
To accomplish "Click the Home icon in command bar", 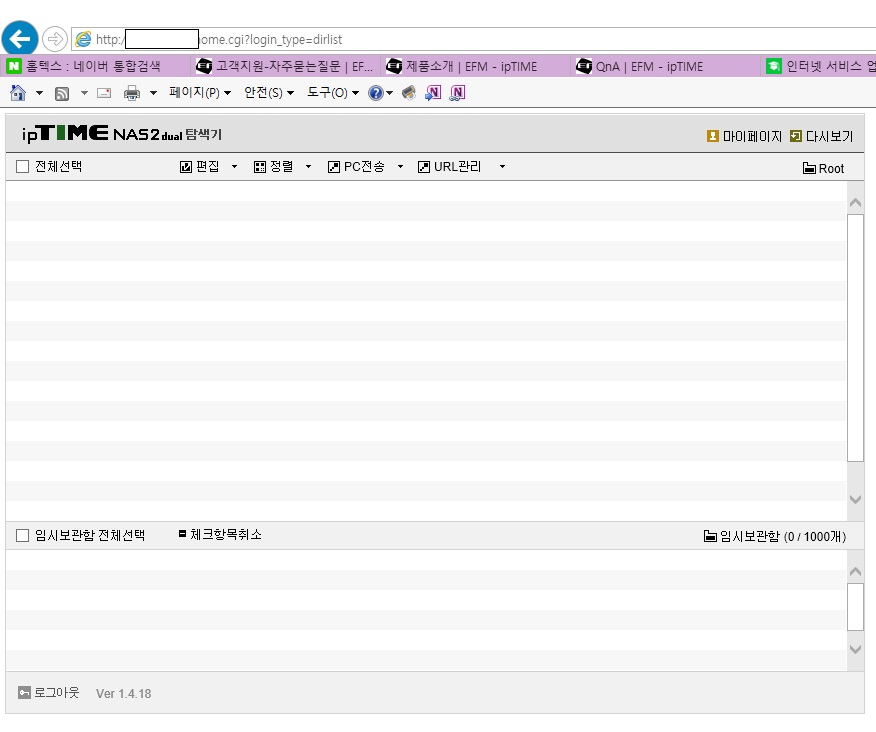I will [18, 93].
